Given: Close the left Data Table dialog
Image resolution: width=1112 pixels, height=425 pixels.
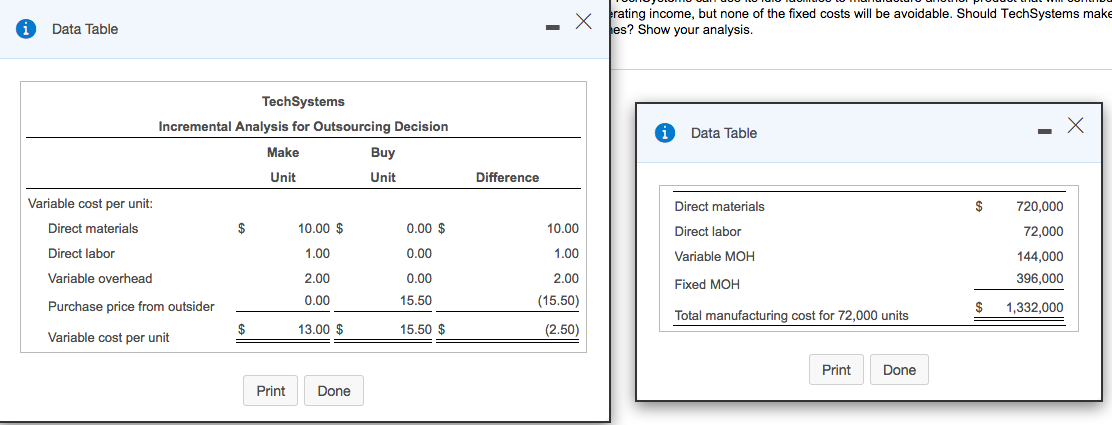Looking at the screenshot, I should (x=583, y=22).
